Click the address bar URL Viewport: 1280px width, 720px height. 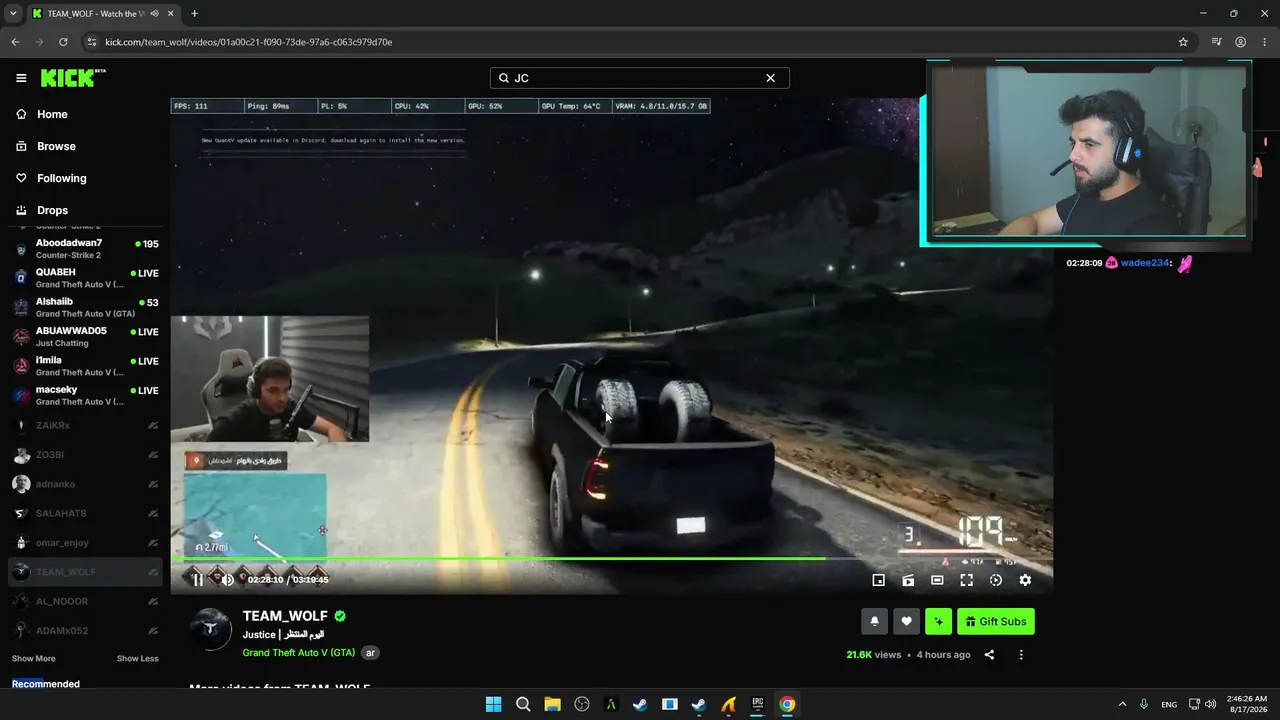249,42
